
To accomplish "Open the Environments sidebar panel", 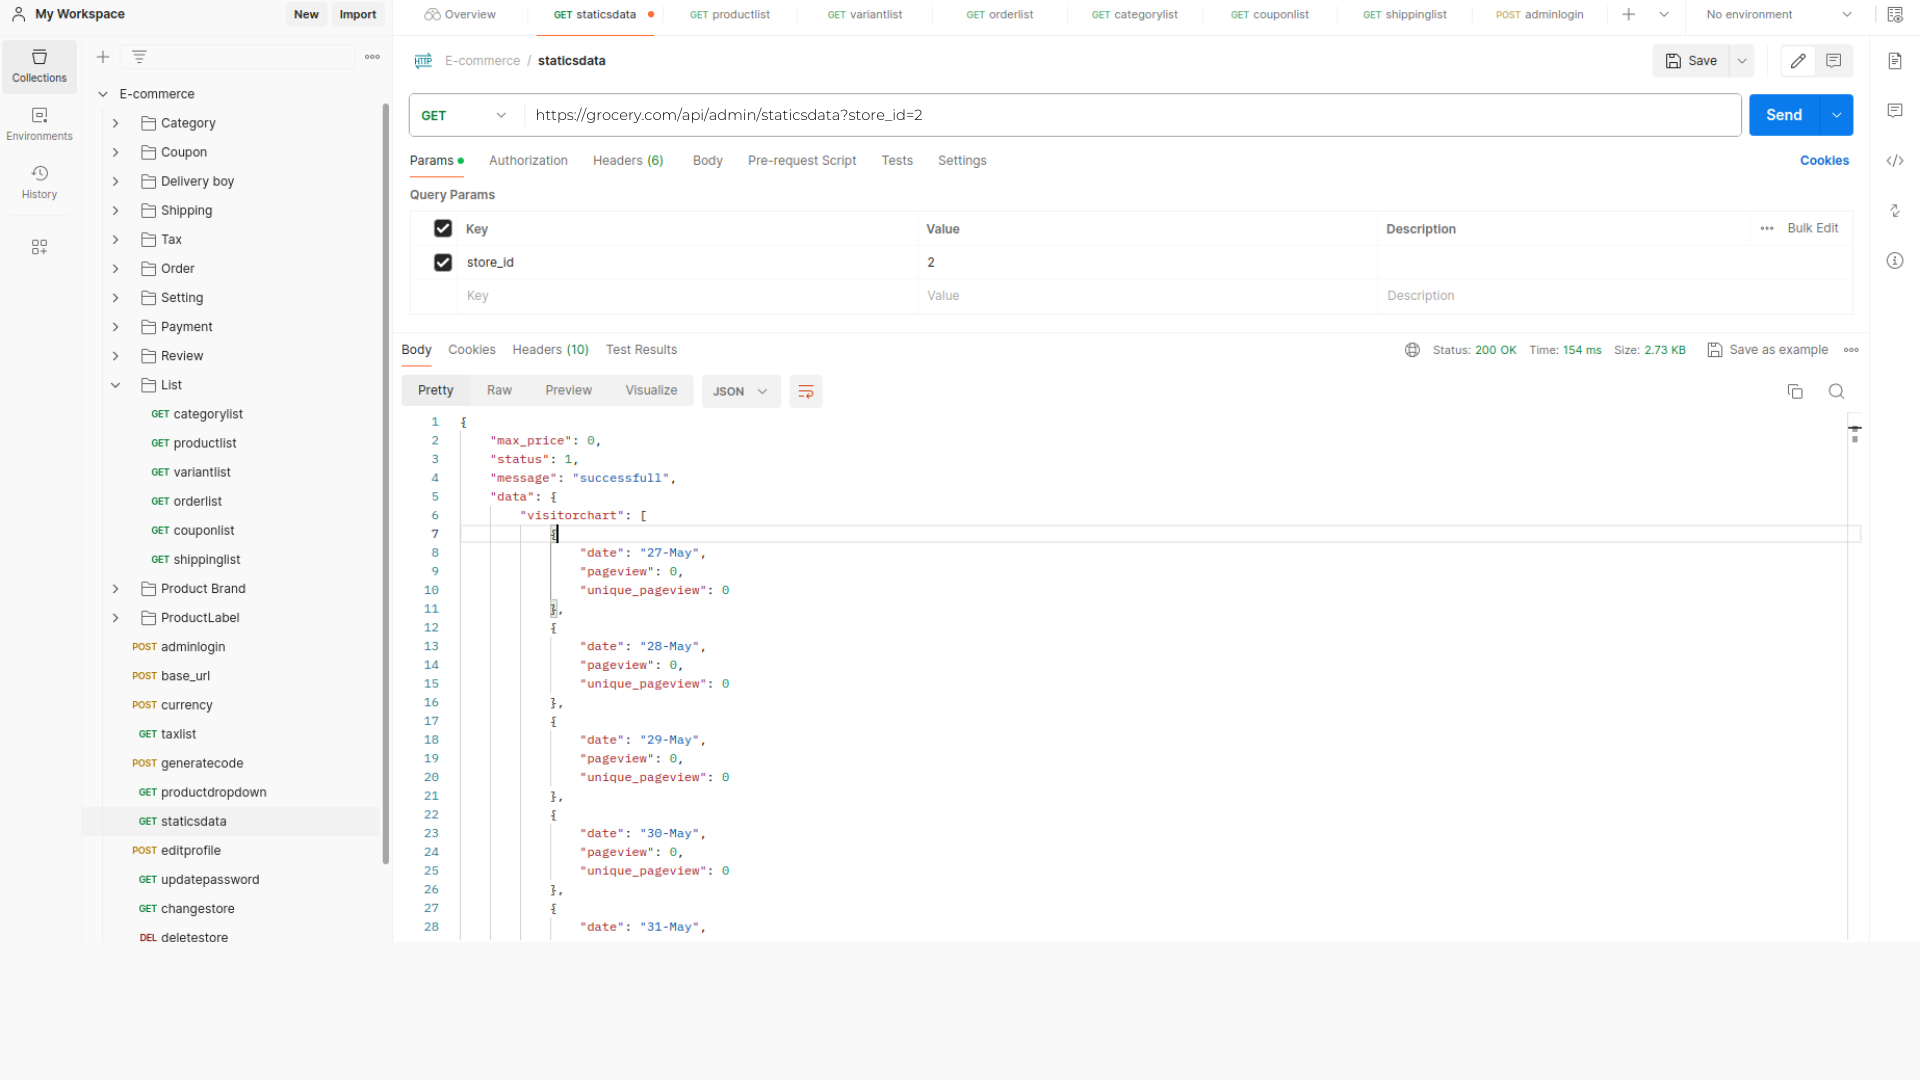I will click(x=39, y=124).
